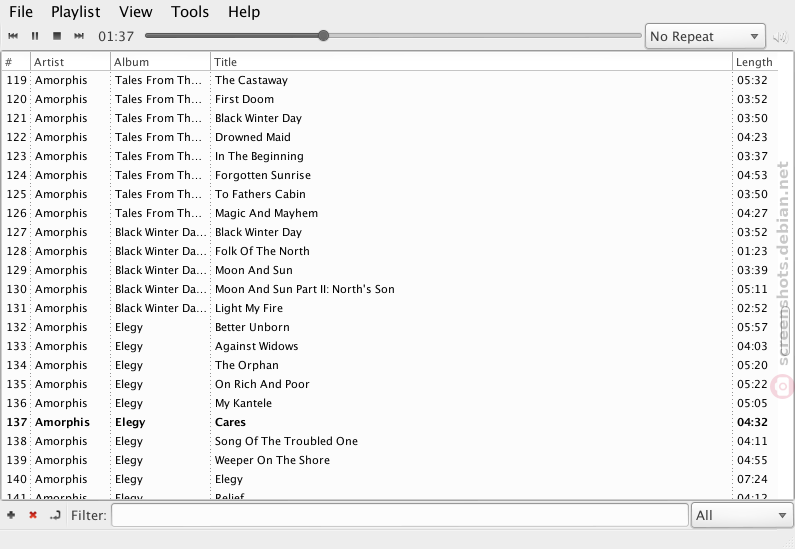
Task: Select the currently playing track Cares
Action: click(x=389, y=422)
